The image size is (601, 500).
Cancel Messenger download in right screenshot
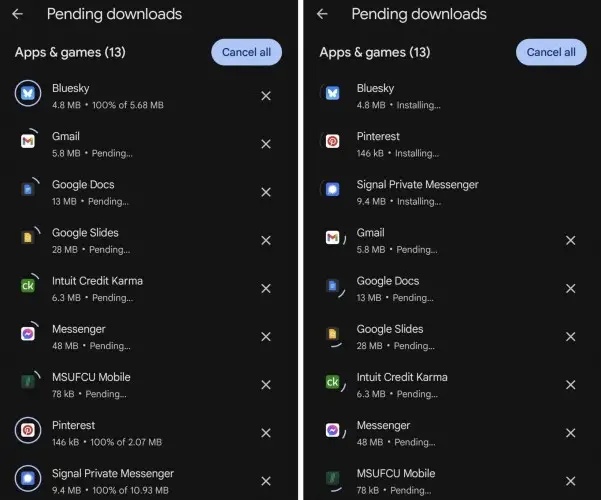pos(570,432)
